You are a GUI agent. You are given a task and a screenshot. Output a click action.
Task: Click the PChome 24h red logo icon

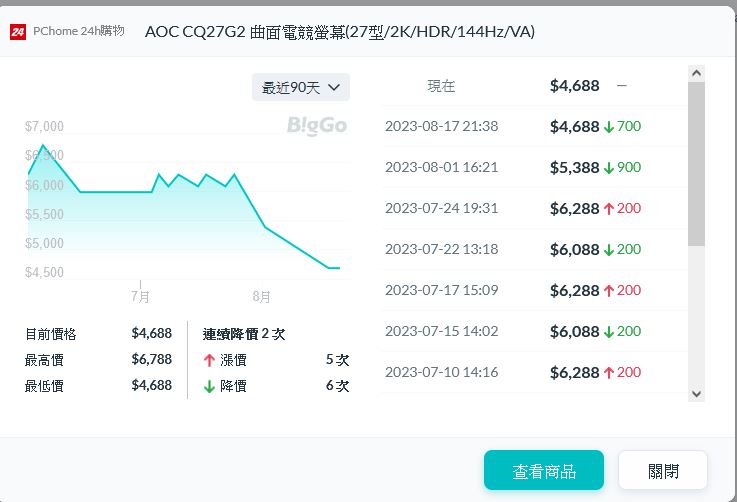[x=18, y=33]
